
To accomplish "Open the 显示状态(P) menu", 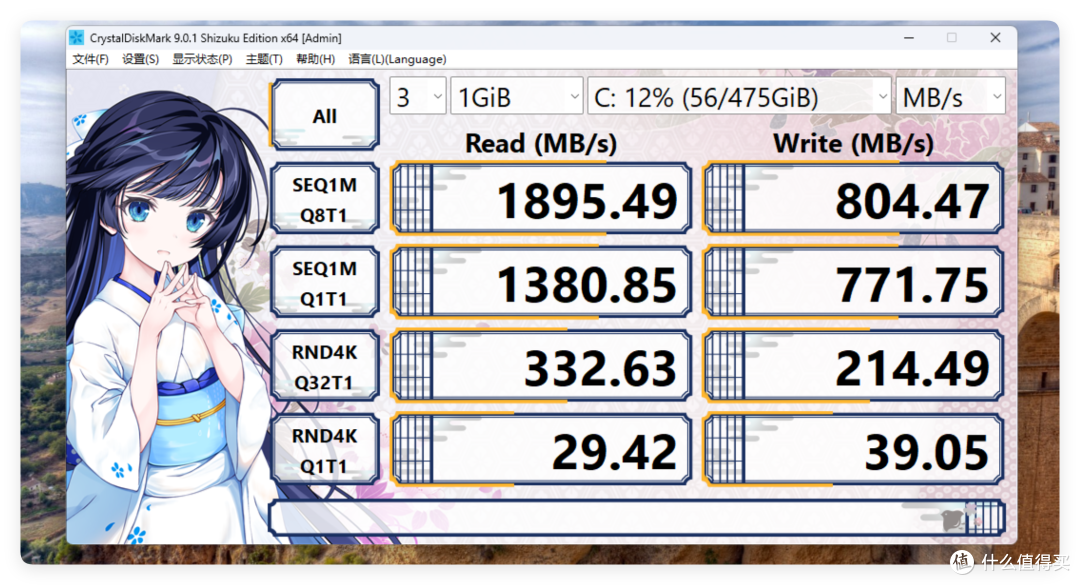I will (202, 59).
